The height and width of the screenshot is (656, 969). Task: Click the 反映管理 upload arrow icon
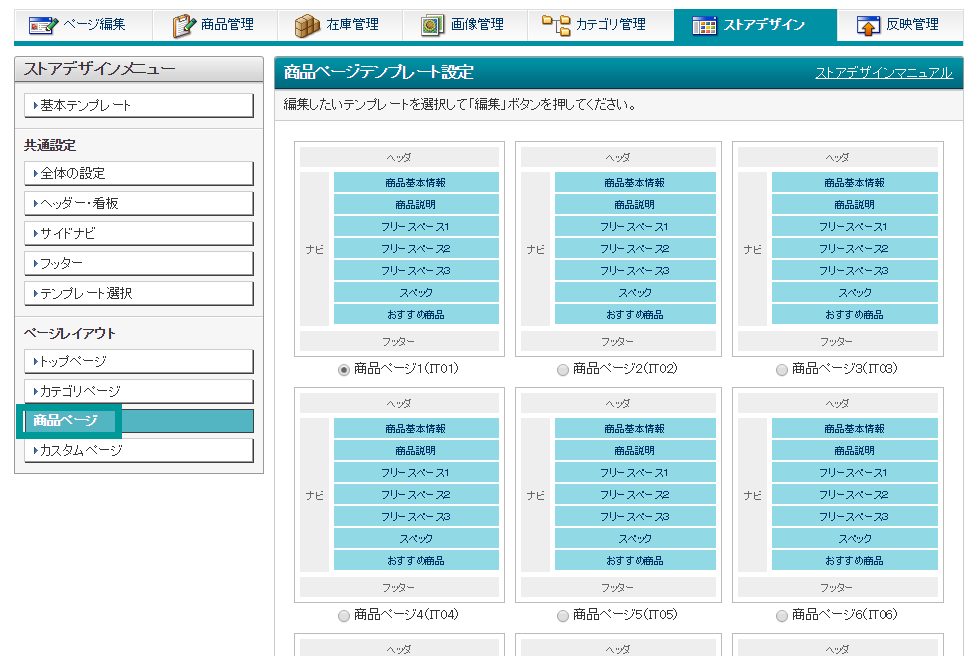click(x=868, y=25)
